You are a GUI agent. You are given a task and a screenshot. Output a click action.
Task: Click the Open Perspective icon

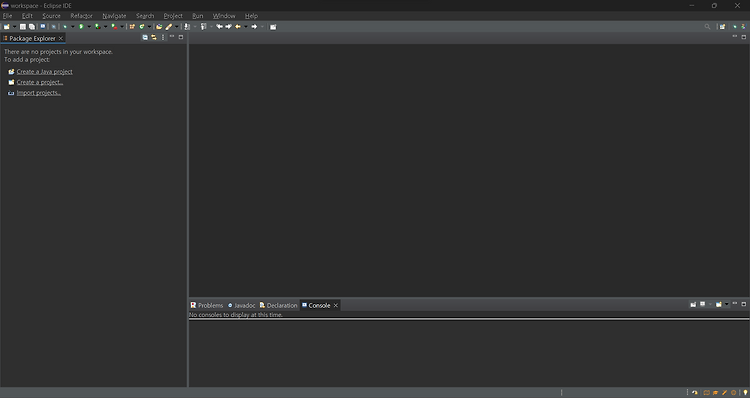click(x=722, y=27)
